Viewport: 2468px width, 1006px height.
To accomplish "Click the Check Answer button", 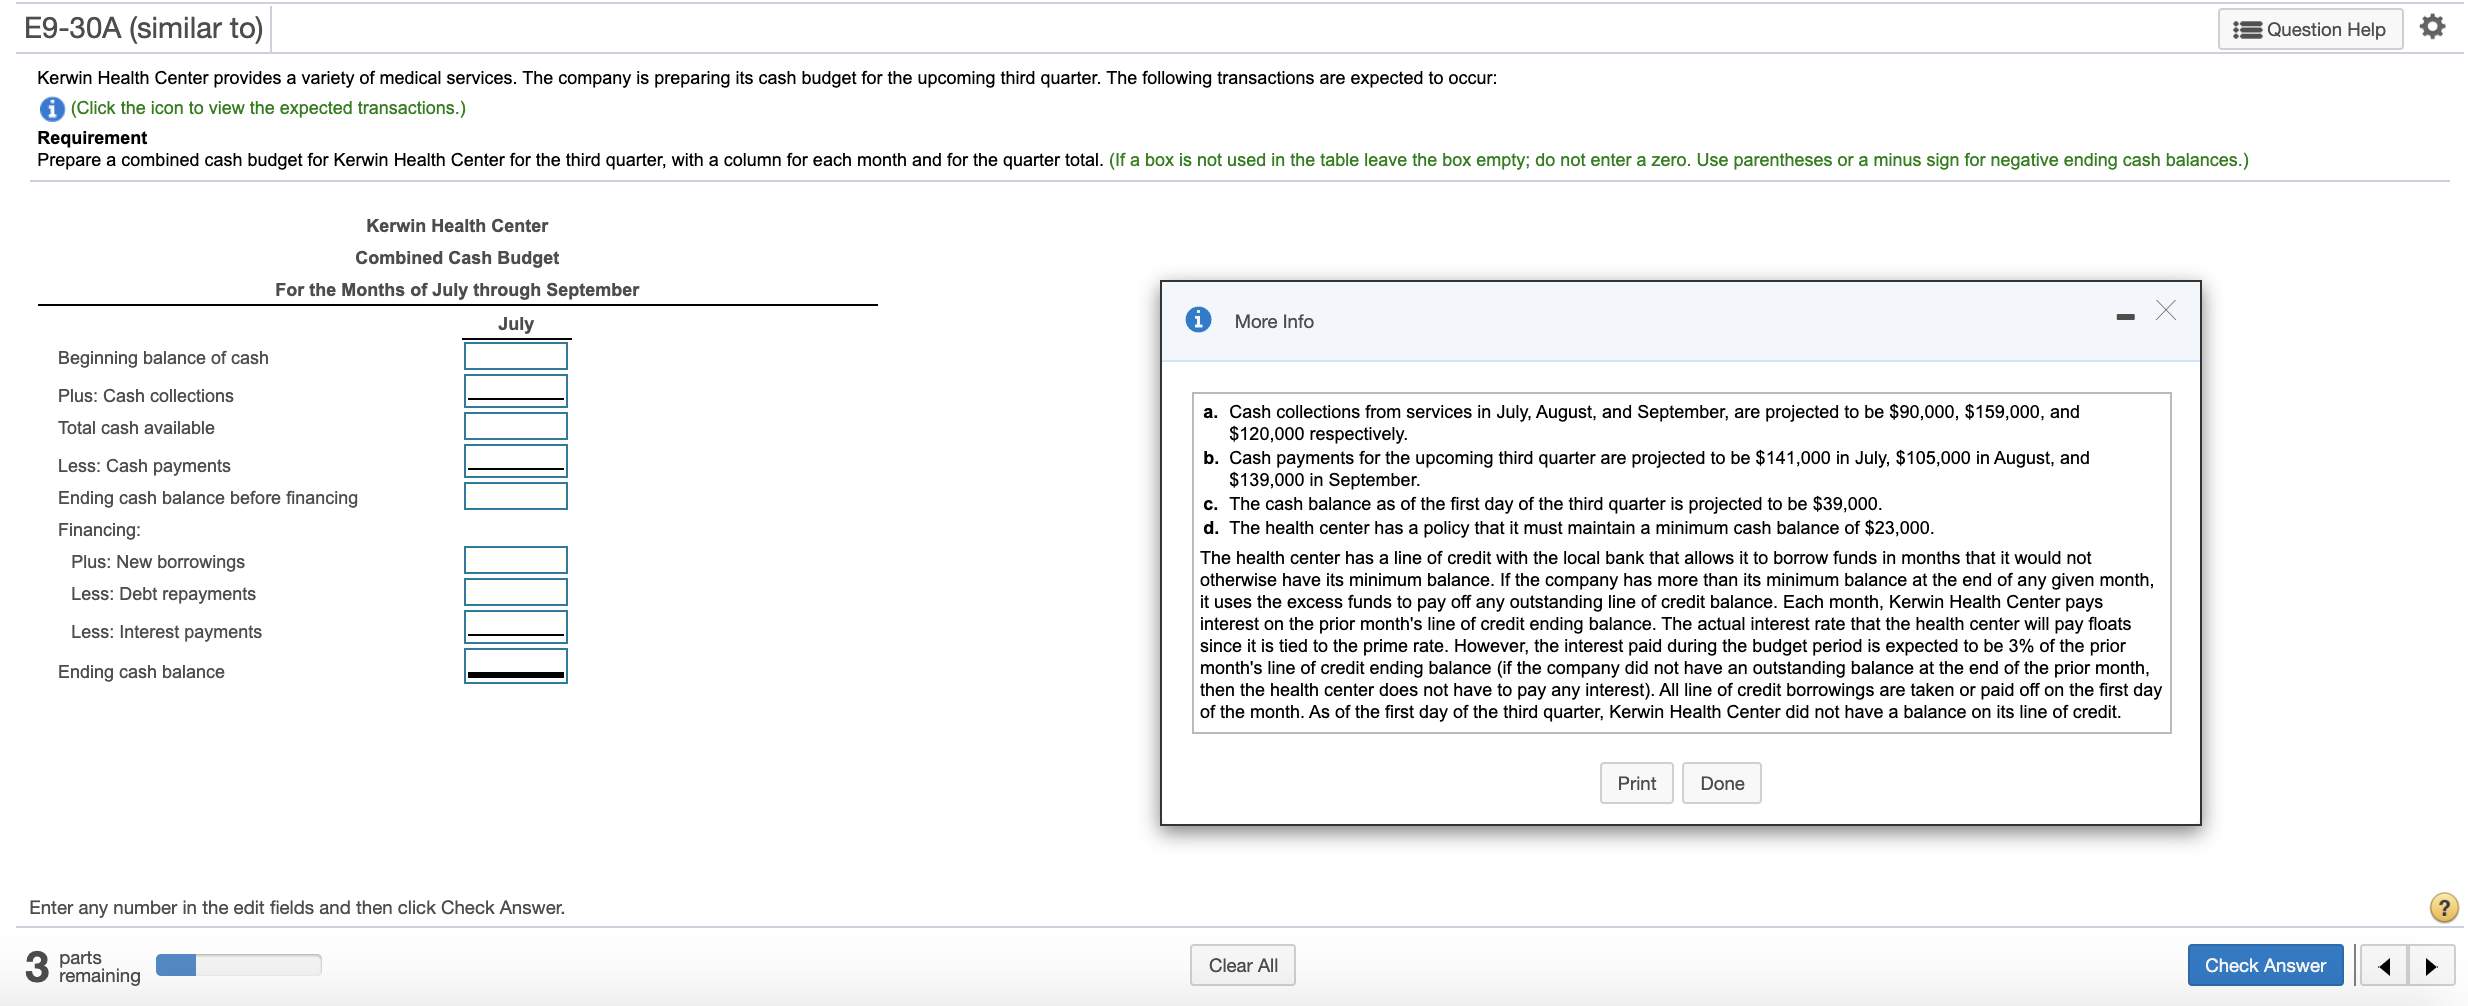I will click(2265, 964).
